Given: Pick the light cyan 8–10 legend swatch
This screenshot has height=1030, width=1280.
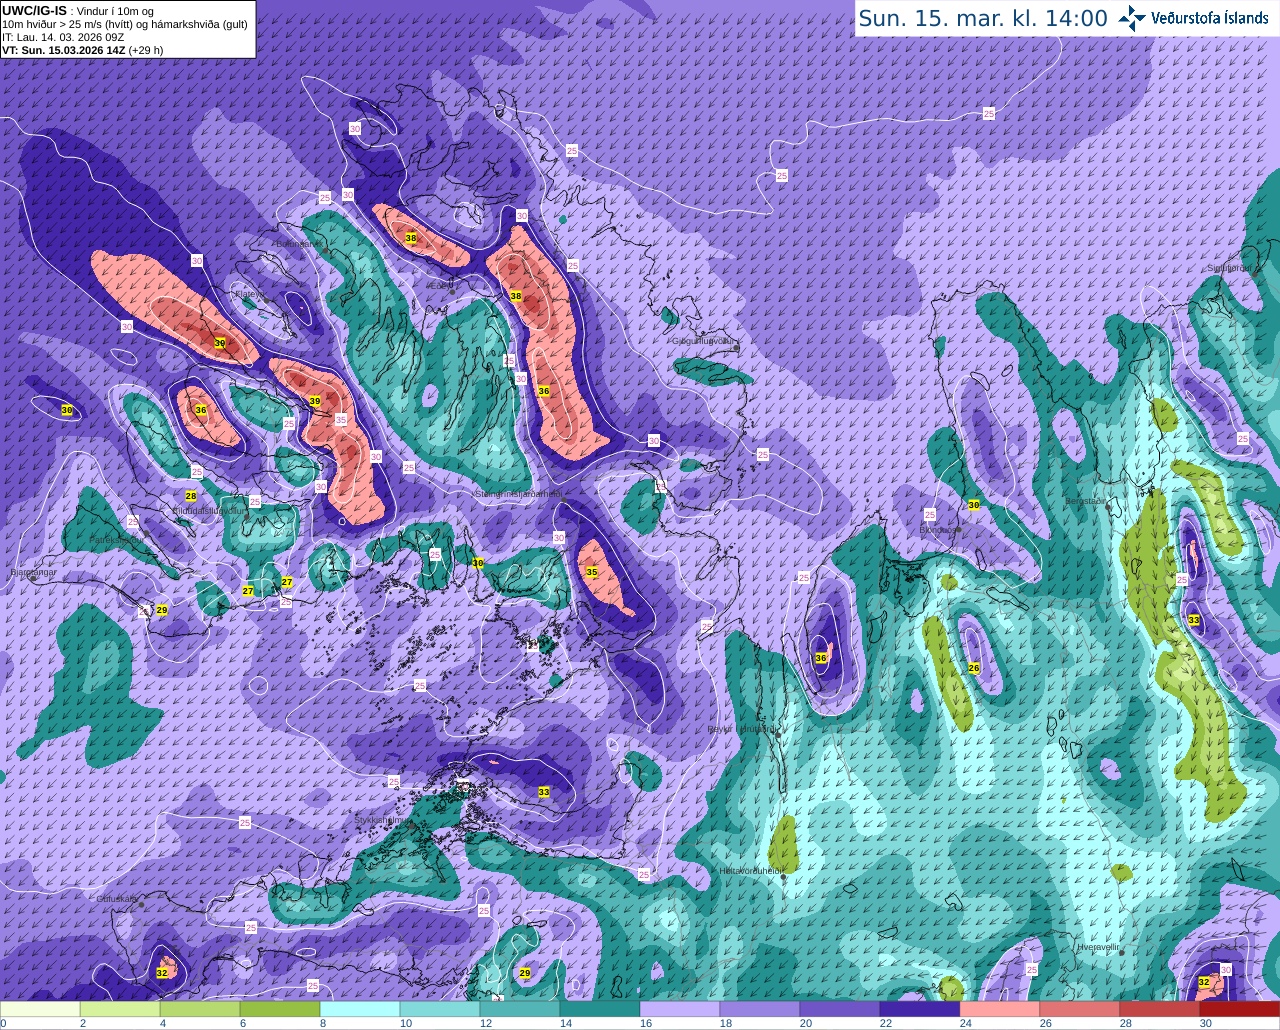Looking at the screenshot, I should point(360,1009).
